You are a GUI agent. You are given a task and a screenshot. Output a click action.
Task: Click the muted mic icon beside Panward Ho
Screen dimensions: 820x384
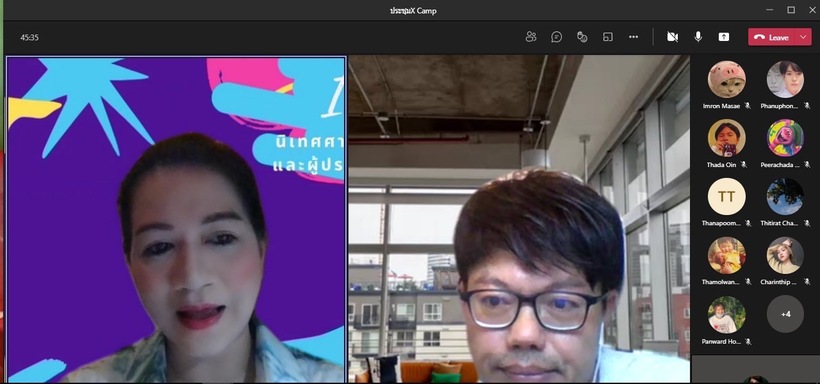pos(748,342)
